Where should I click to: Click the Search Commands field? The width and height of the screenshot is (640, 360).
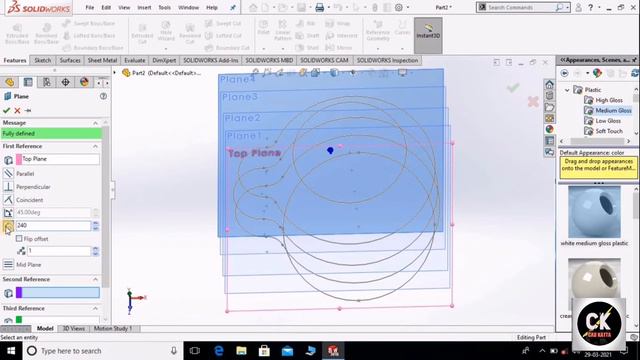coord(520,7)
